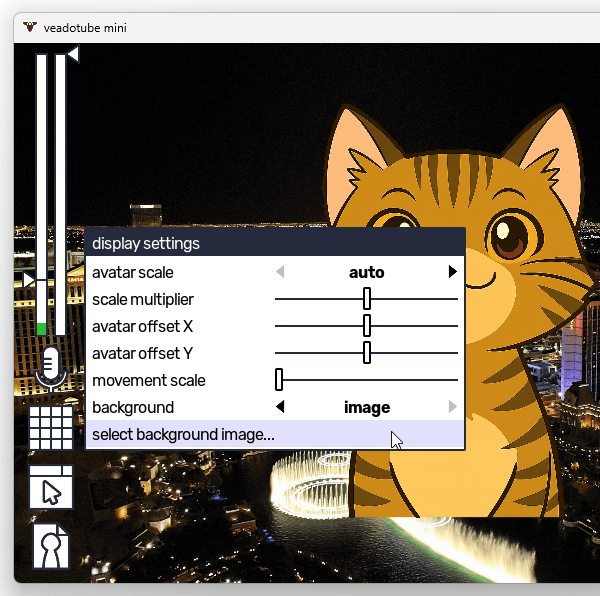The height and width of the screenshot is (596, 600).
Task: Click the lower threshold triangle on the mic meter
Action: click(x=28, y=280)
